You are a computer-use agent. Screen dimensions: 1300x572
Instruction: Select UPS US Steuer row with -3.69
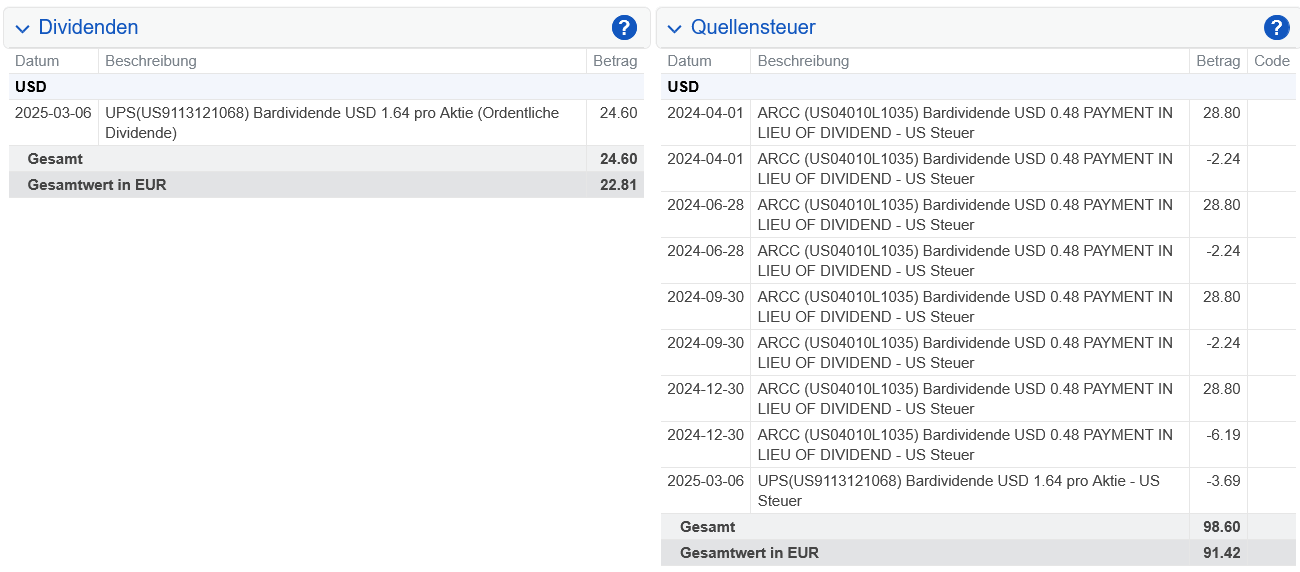978,491
